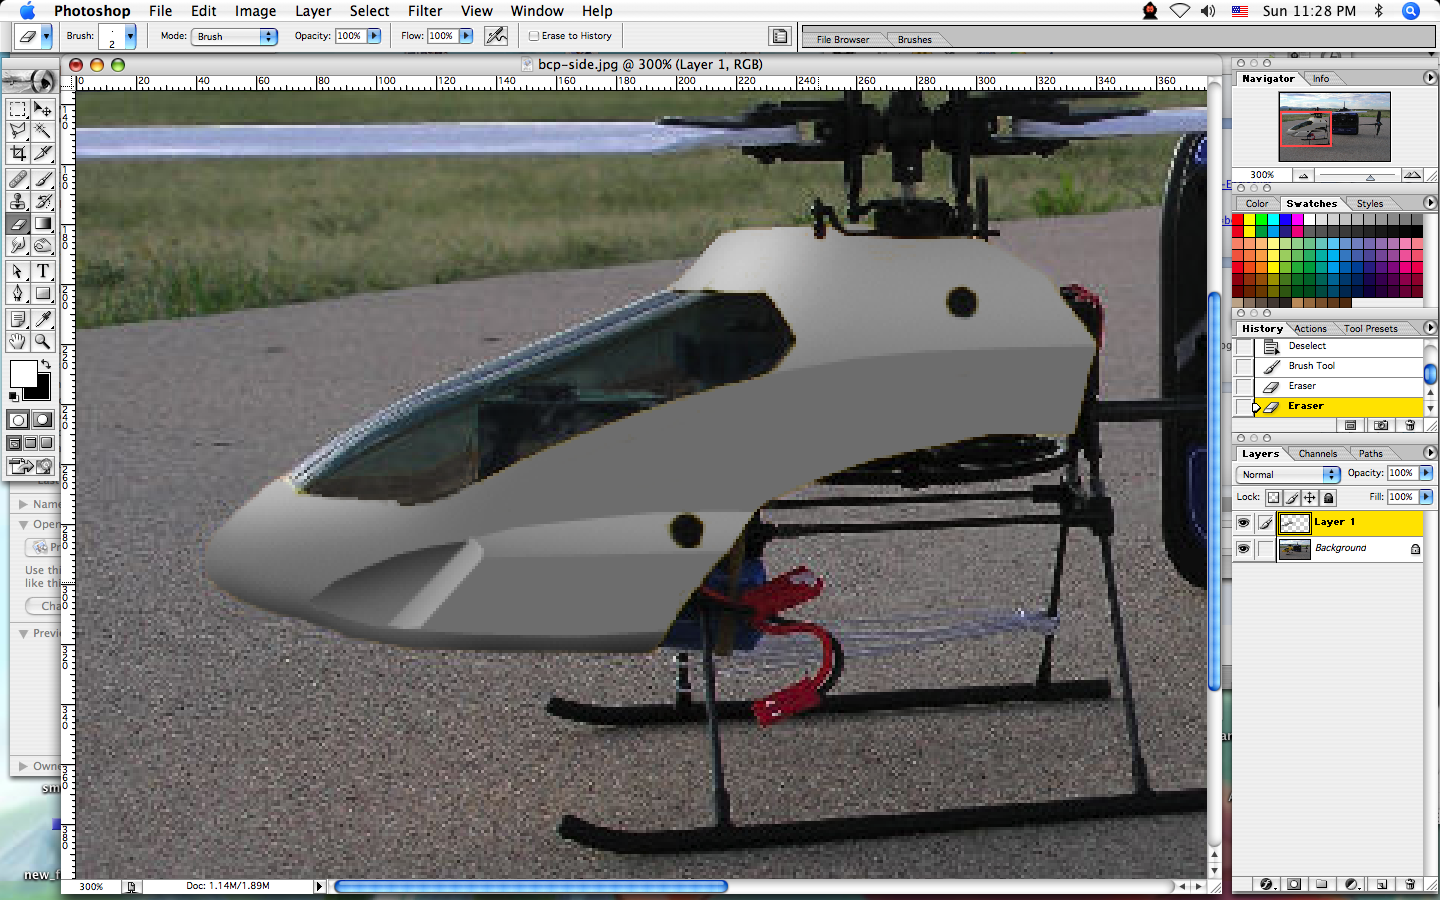Switch to the Channels tab

(x=1317, y=454)
